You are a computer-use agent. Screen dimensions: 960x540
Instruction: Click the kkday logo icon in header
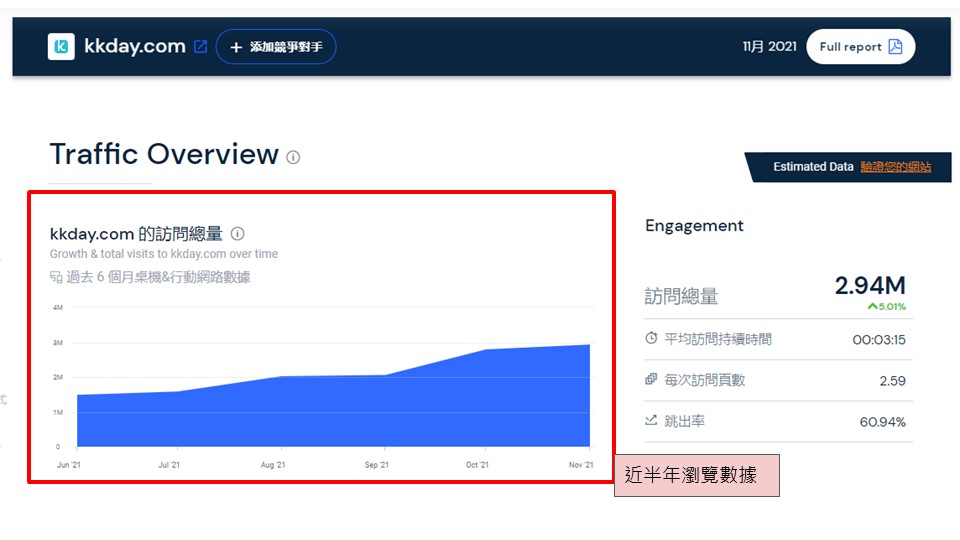(x=61, y=47)
